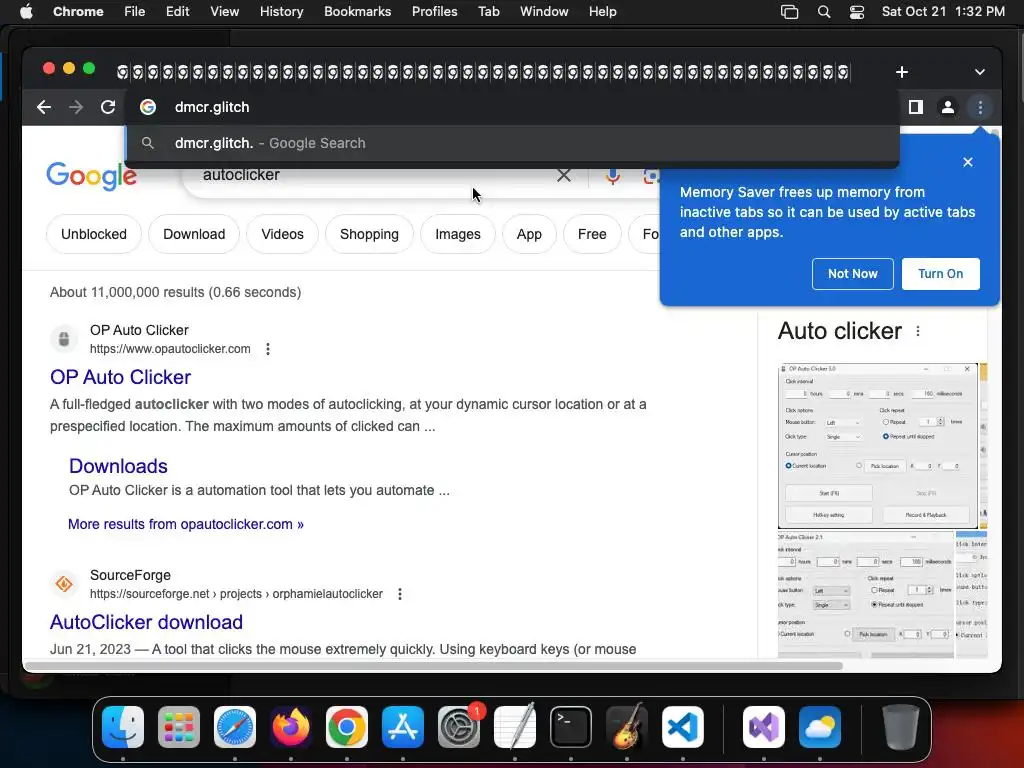
Task: Open the Google logo homepage link
Action: [x=91, y=175]
